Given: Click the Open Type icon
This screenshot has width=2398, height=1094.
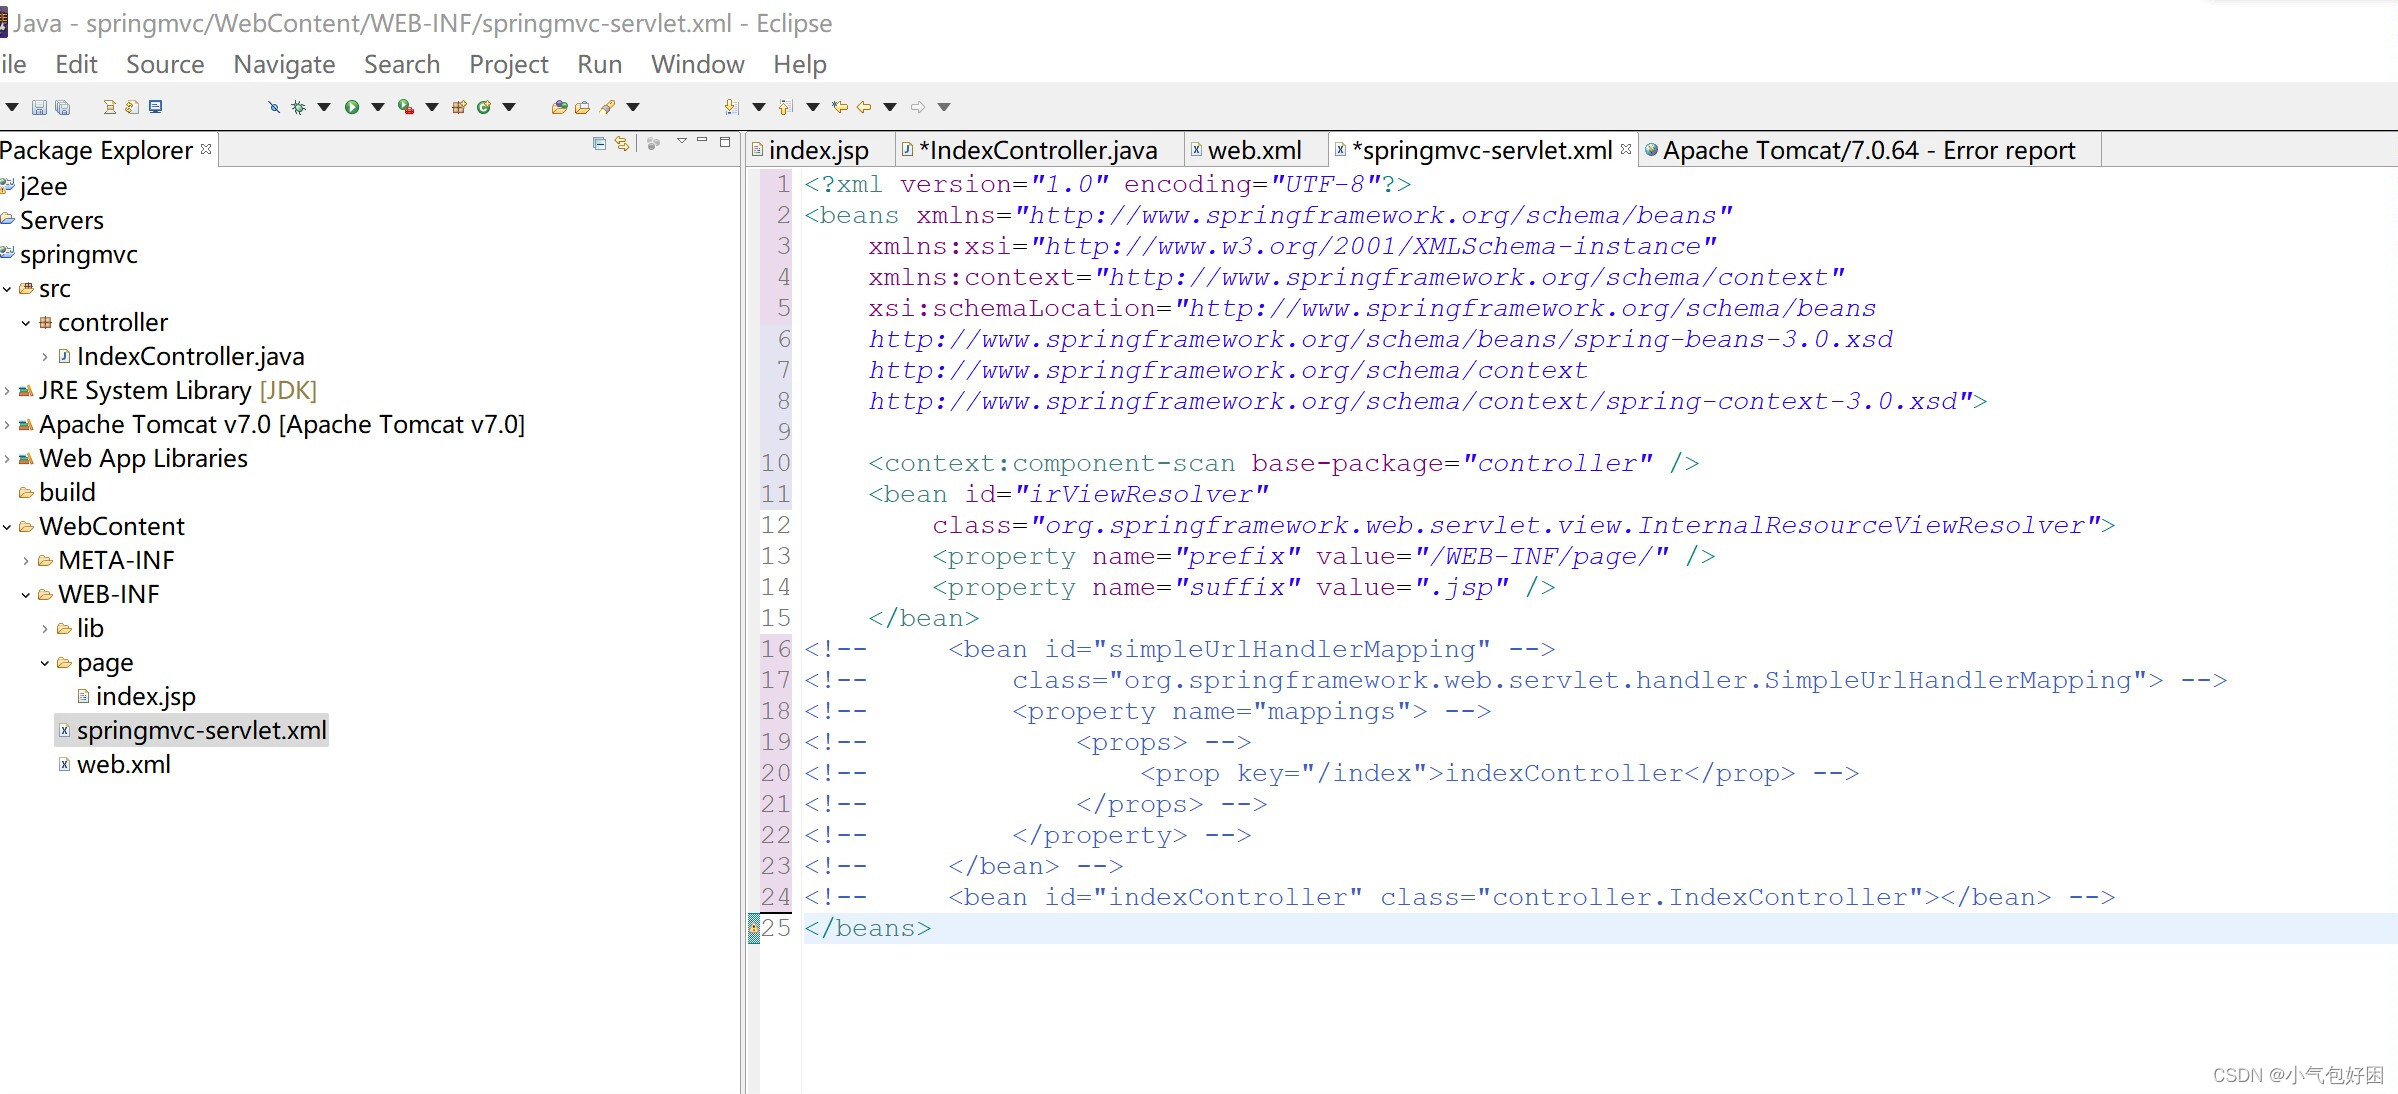Looking at the screenshot, I should click(x=559, y=107).
